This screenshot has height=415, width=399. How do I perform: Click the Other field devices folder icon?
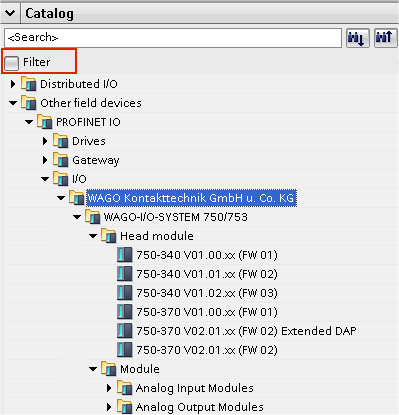[28, 103]
